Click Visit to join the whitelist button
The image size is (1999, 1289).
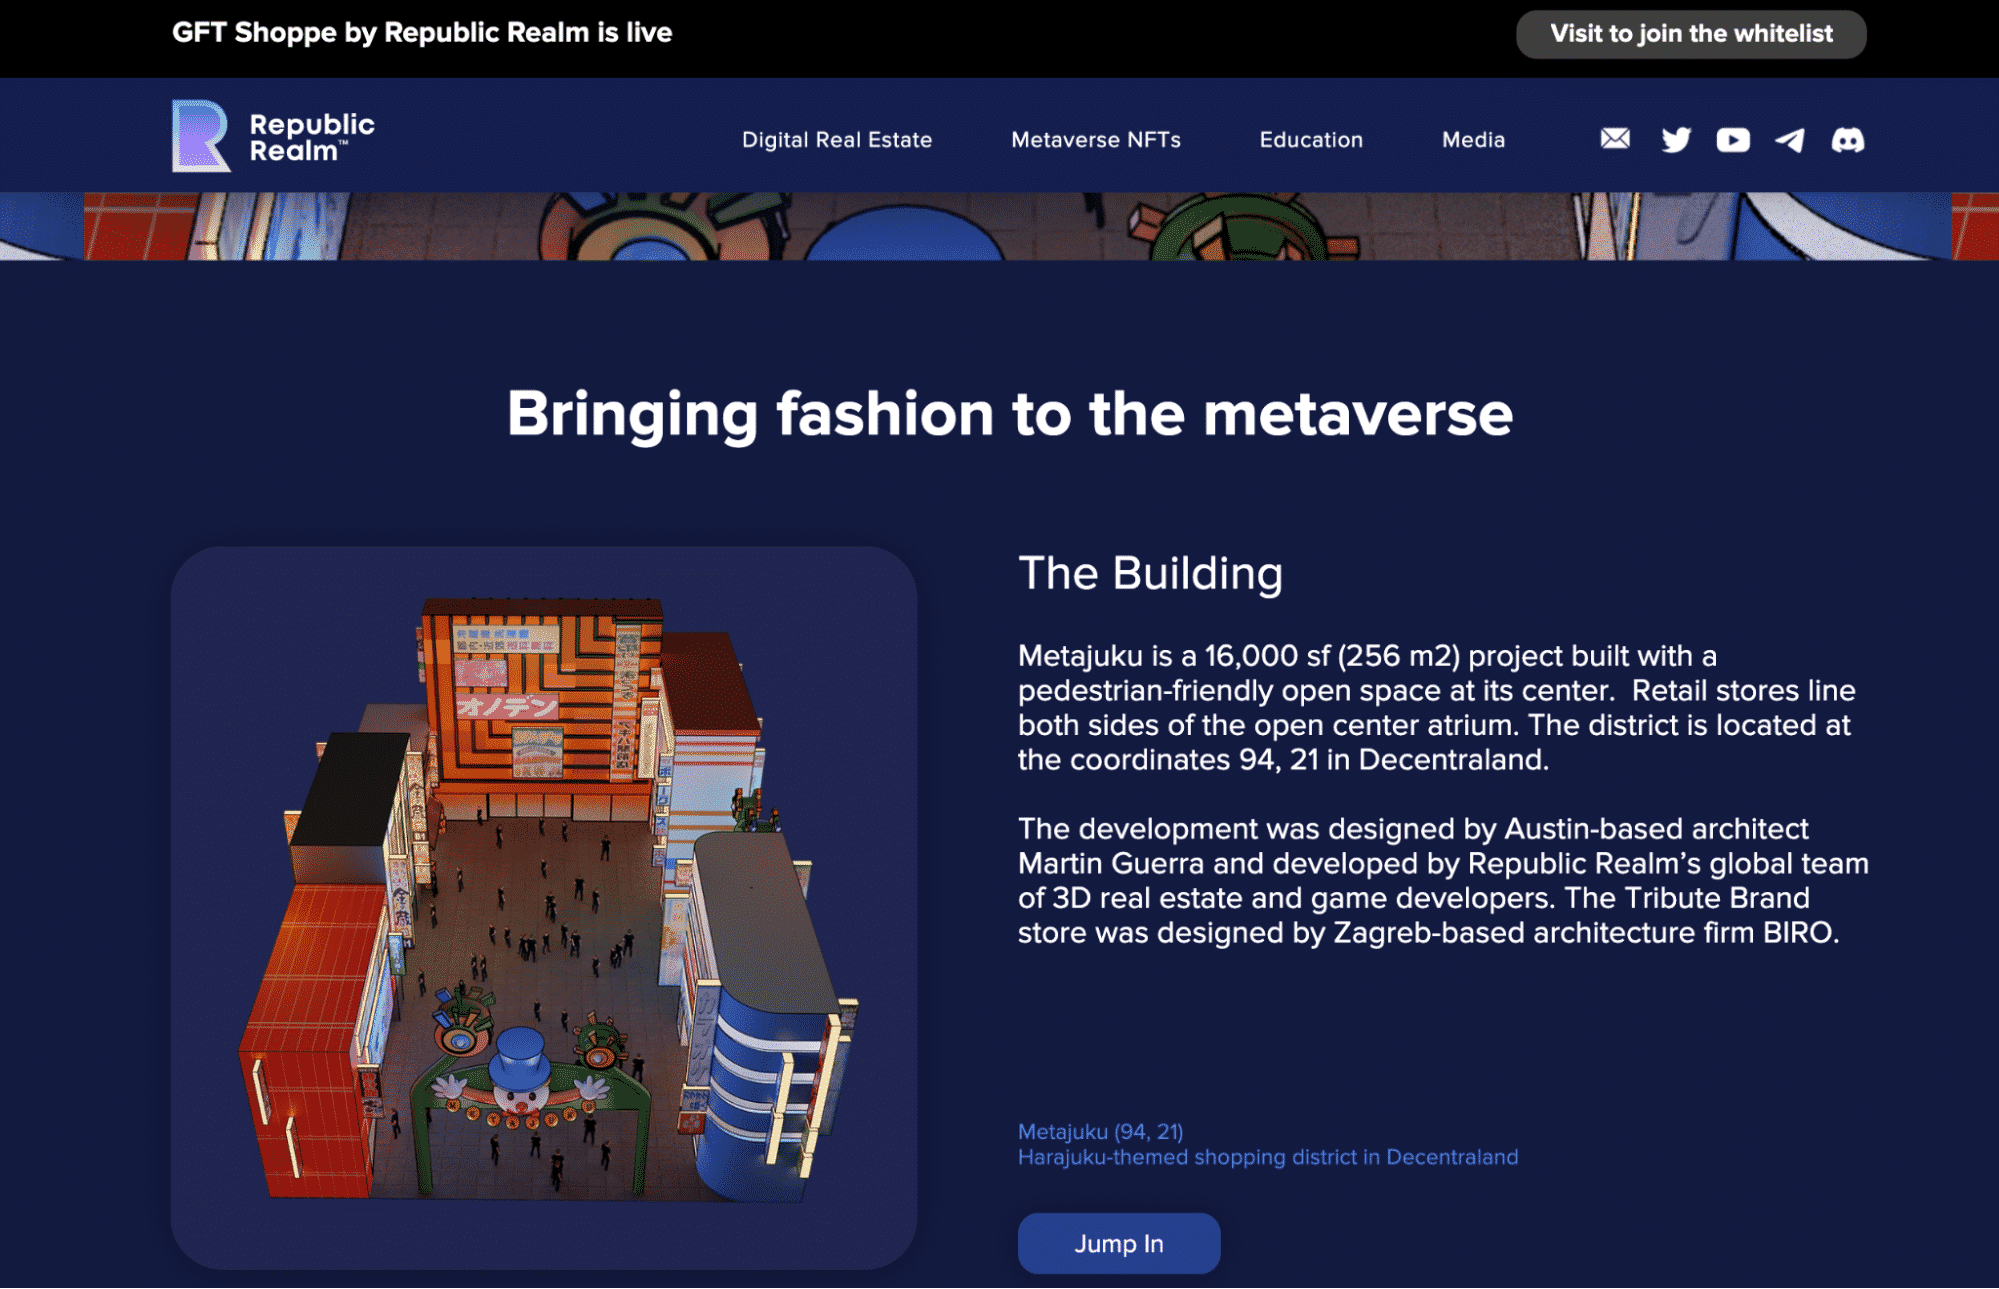pos(1691,34)
